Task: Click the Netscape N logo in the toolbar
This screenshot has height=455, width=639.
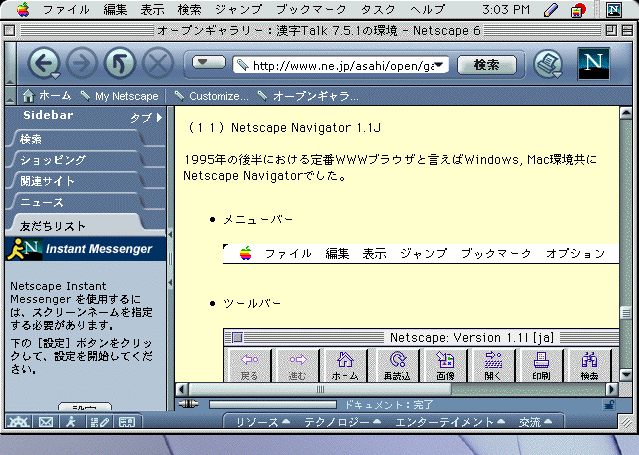Action: (x=593, y=63)
